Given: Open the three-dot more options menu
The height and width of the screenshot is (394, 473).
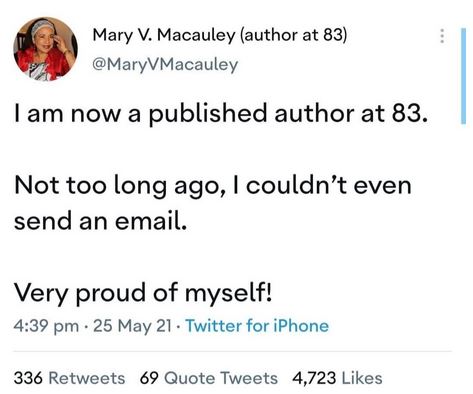Looking at the screenshot, I should (x=442, y=36).
